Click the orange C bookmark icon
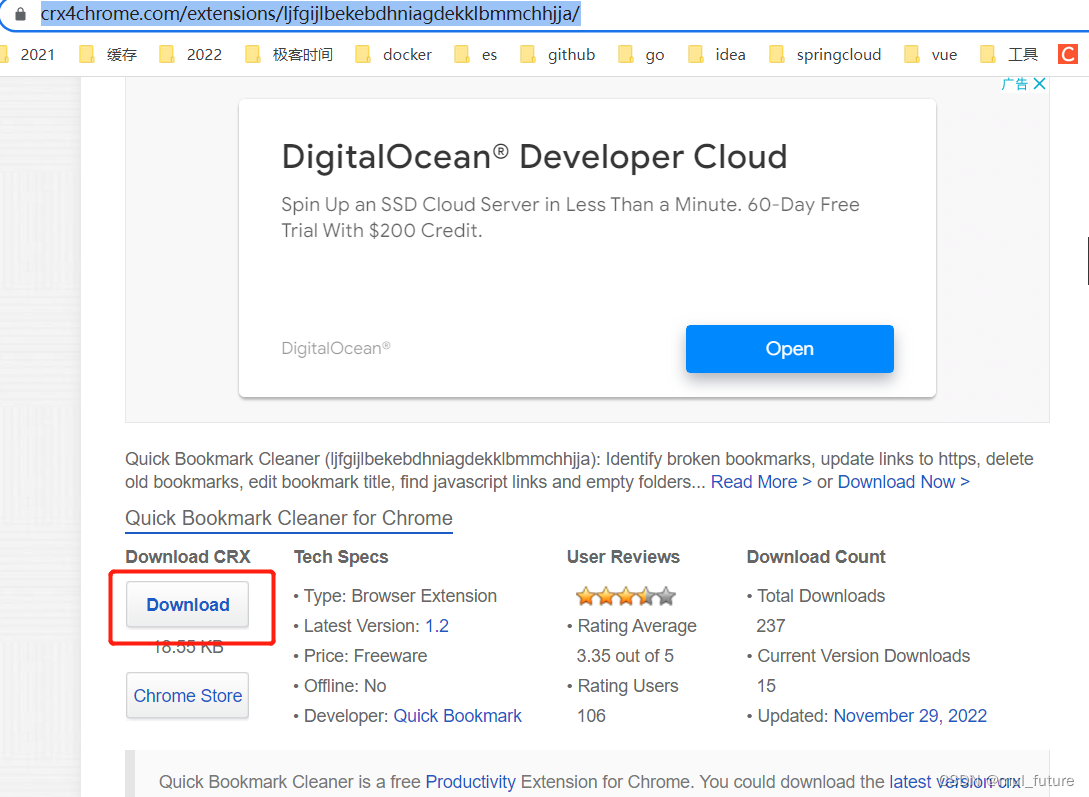 tap(1067, 53)
